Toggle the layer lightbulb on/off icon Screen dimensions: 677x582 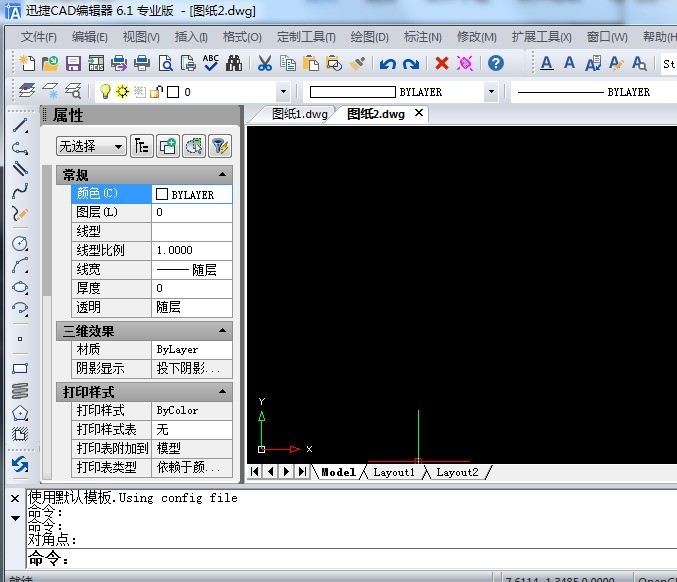(104, 91)
